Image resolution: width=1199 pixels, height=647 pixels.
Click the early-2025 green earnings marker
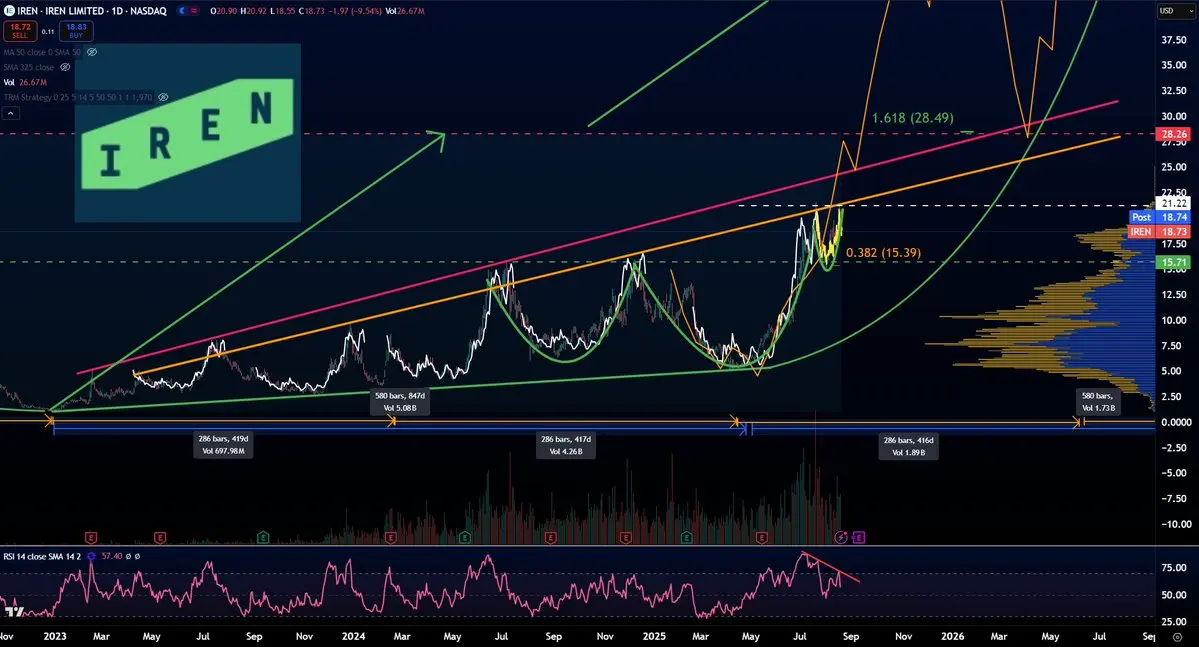[x=687, y=538]
